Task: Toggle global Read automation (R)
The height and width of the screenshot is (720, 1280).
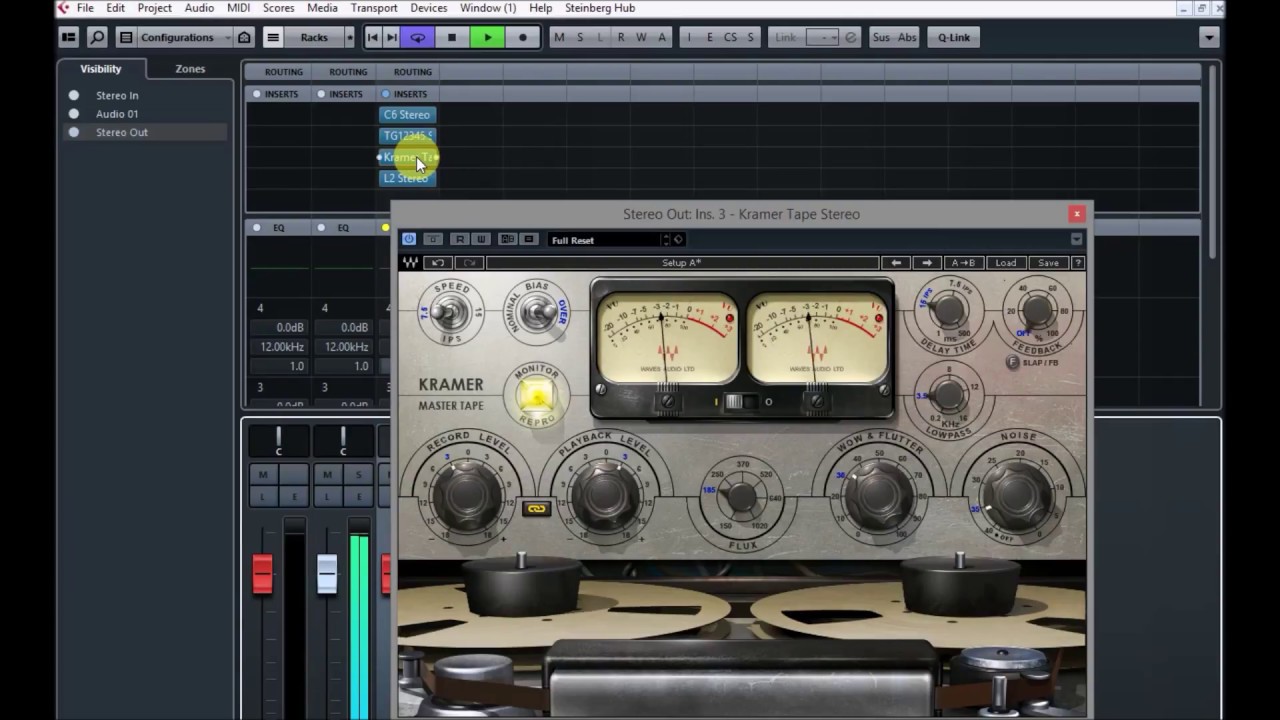Action: pyautogui.click(x=621, y=37)
